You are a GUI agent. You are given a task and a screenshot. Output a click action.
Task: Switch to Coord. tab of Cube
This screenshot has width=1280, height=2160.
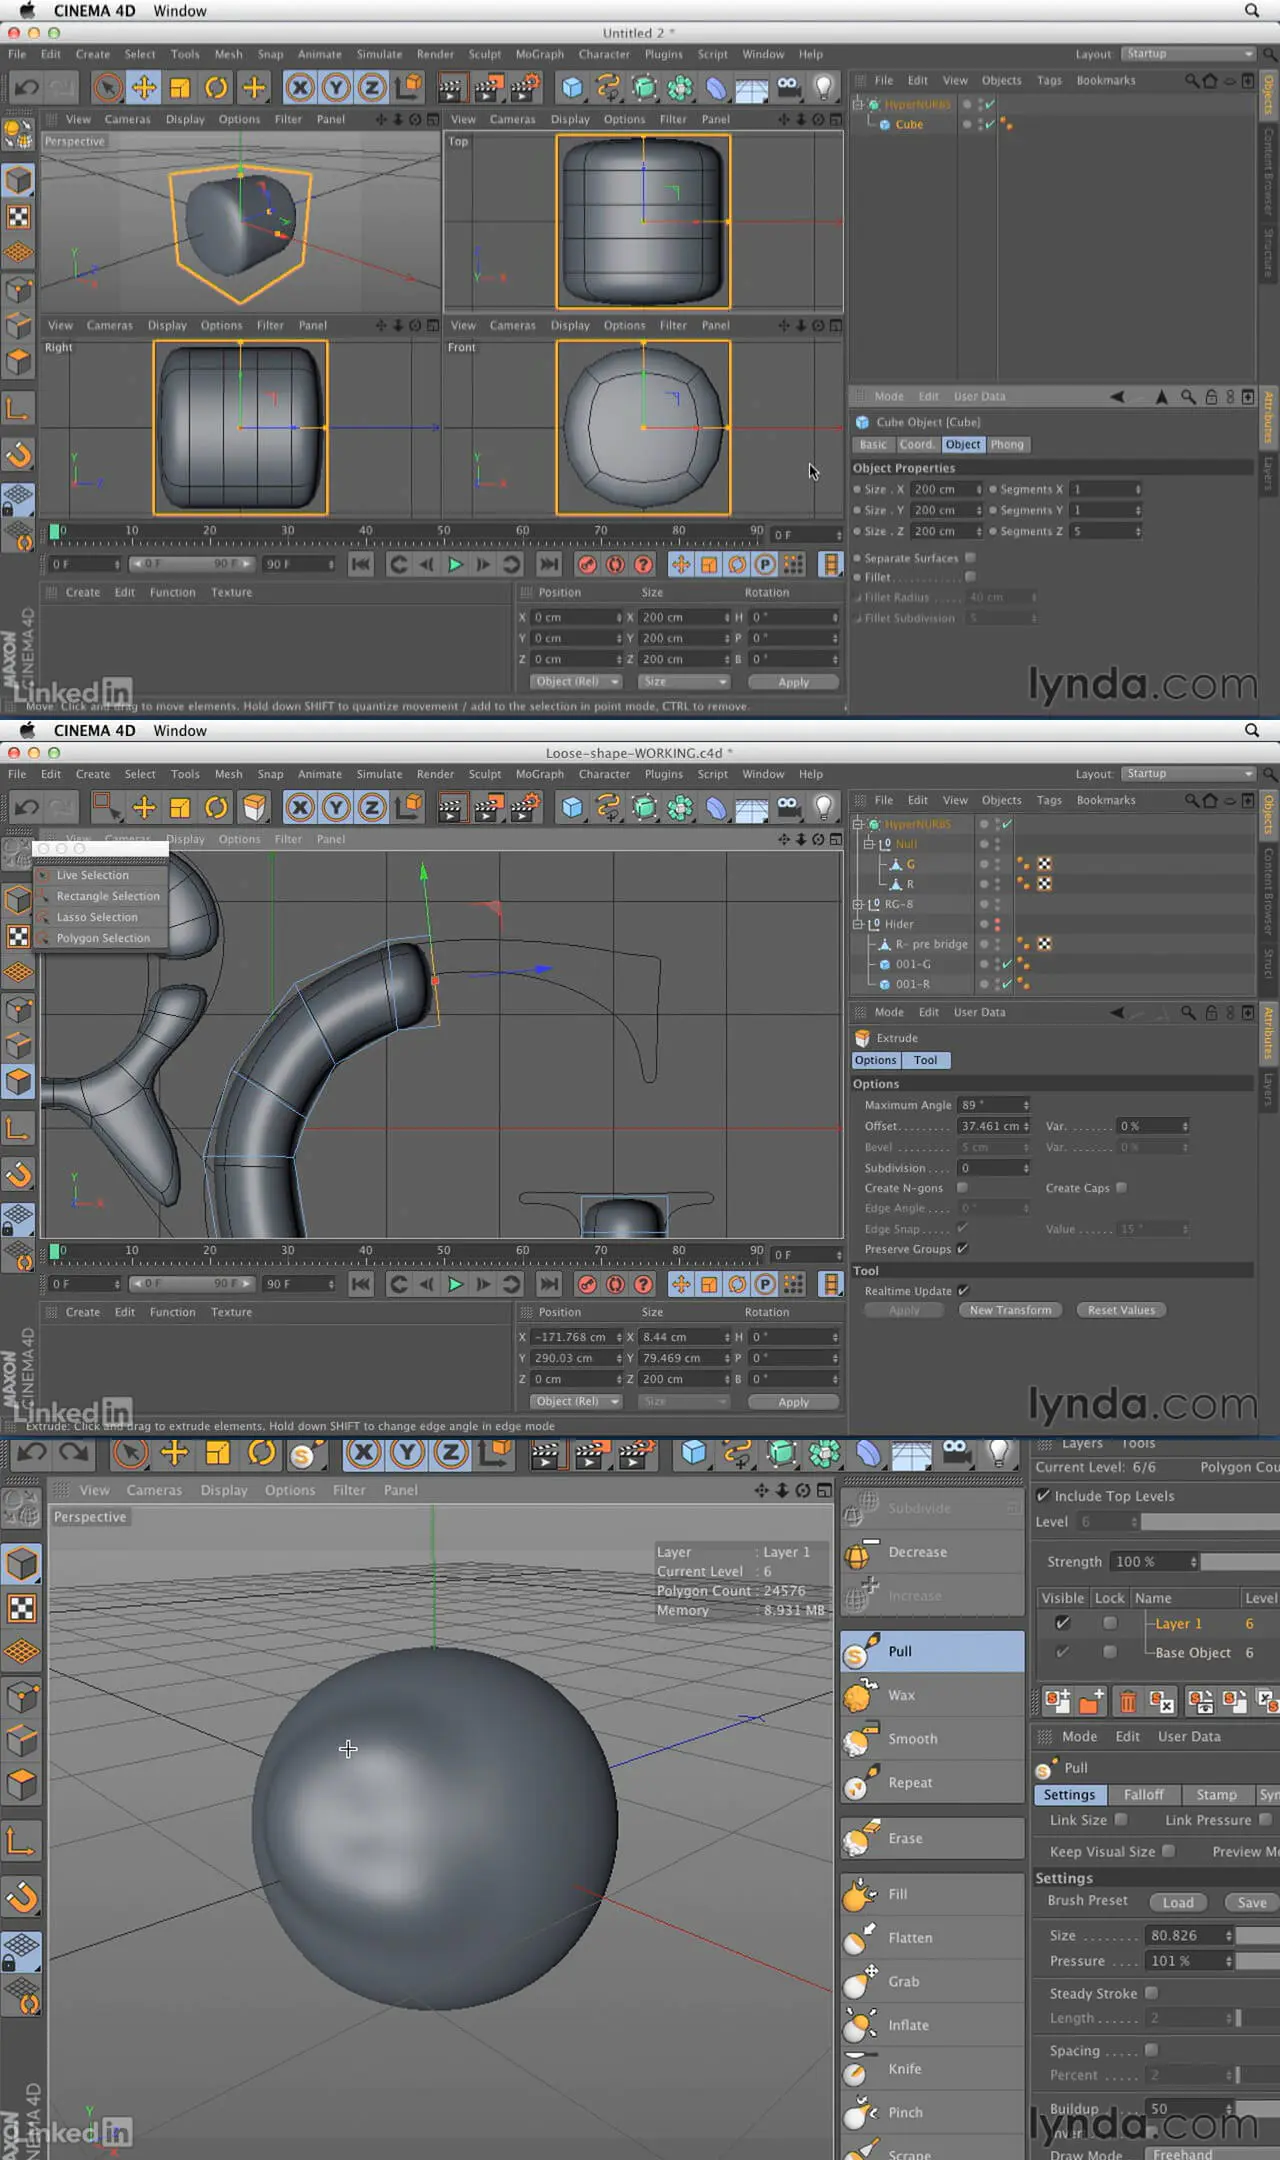point(916,445)
